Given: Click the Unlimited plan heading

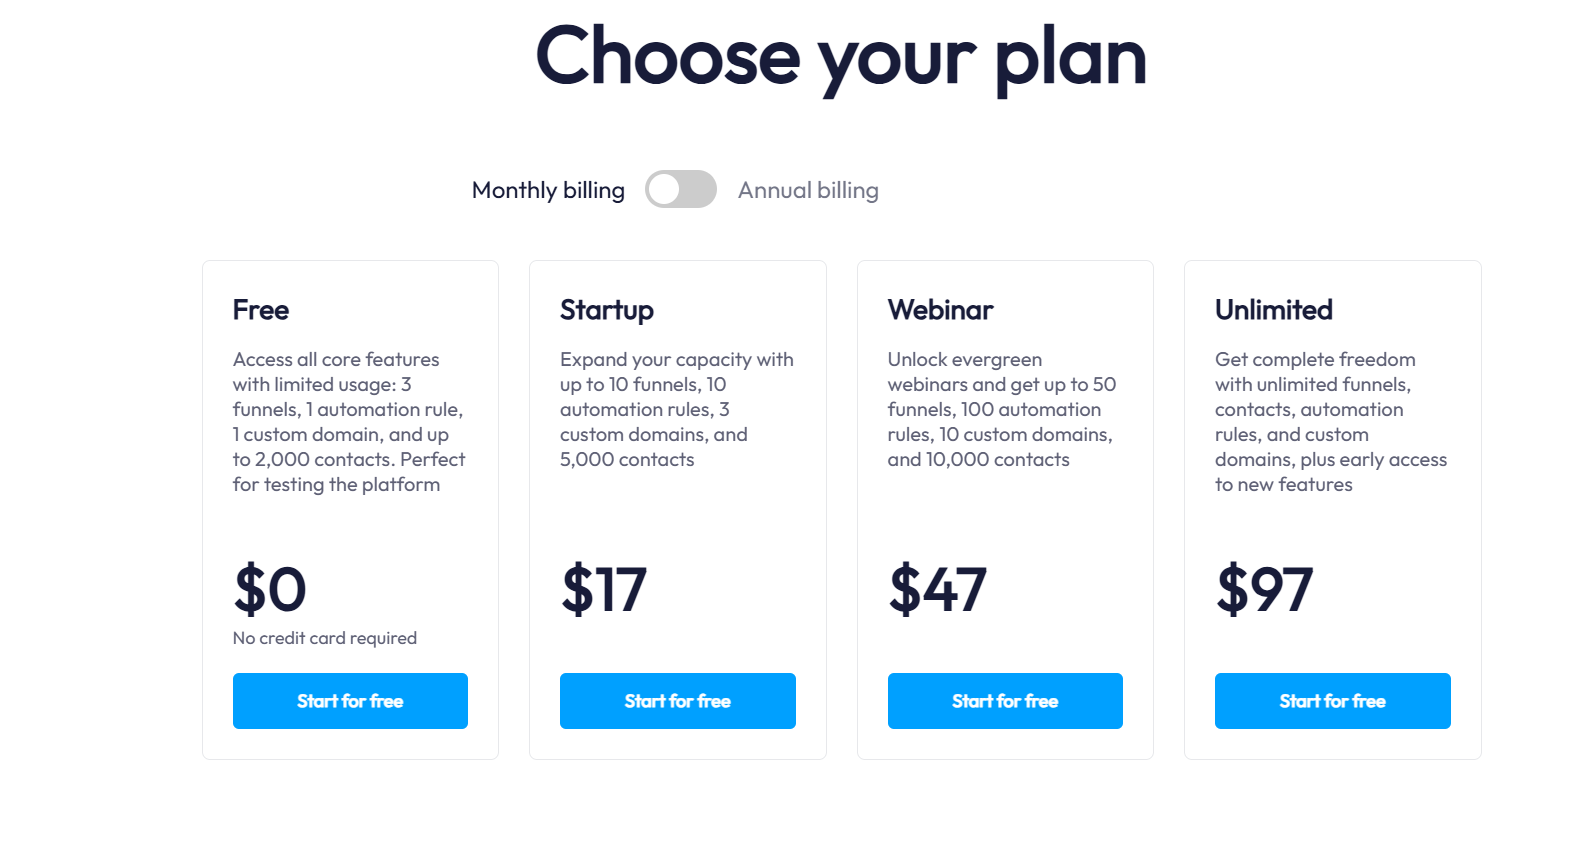Looking at the screenshot, I should point(1273,310).
